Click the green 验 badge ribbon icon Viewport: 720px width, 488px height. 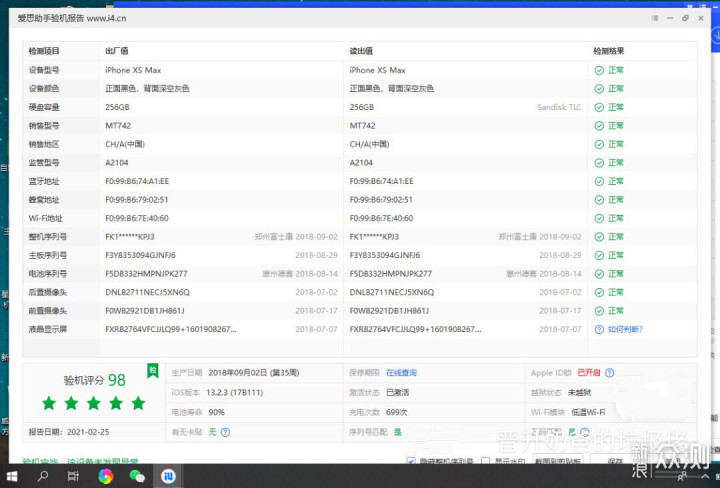[x=153, y=371]
